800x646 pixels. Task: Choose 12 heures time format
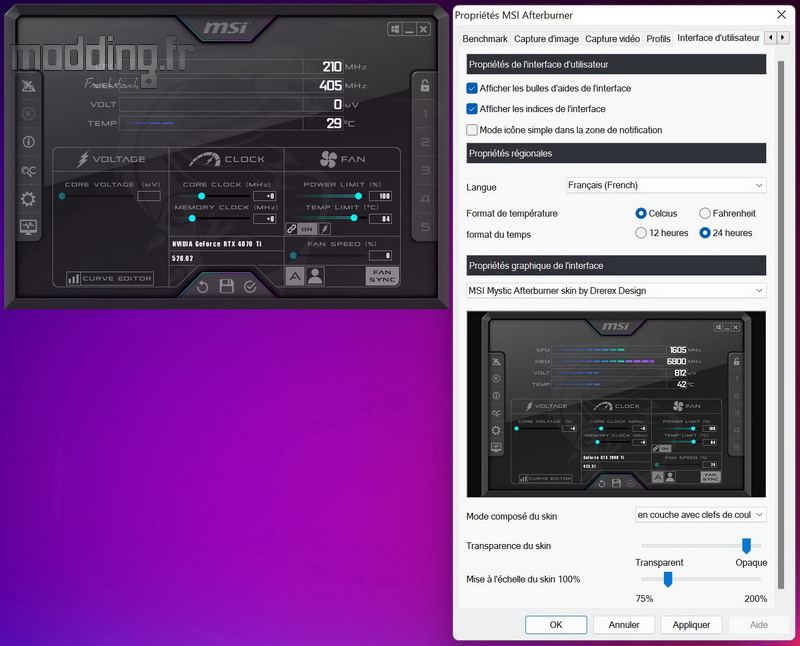tap(641, 233)
